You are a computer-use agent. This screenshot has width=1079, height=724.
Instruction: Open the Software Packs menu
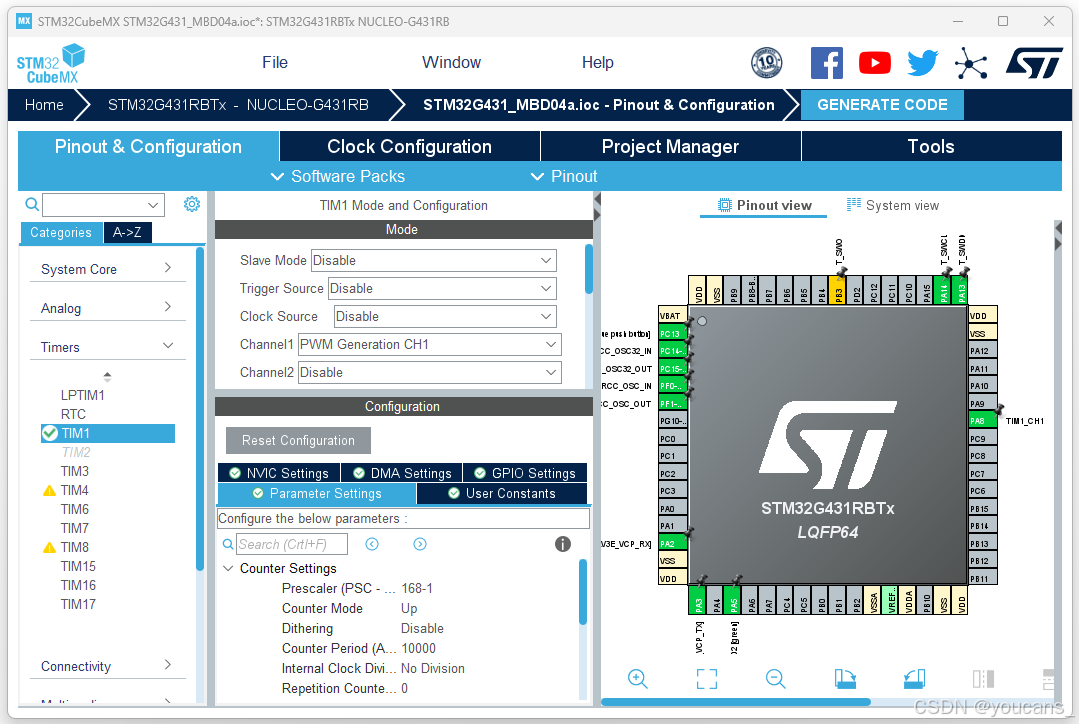338,176
